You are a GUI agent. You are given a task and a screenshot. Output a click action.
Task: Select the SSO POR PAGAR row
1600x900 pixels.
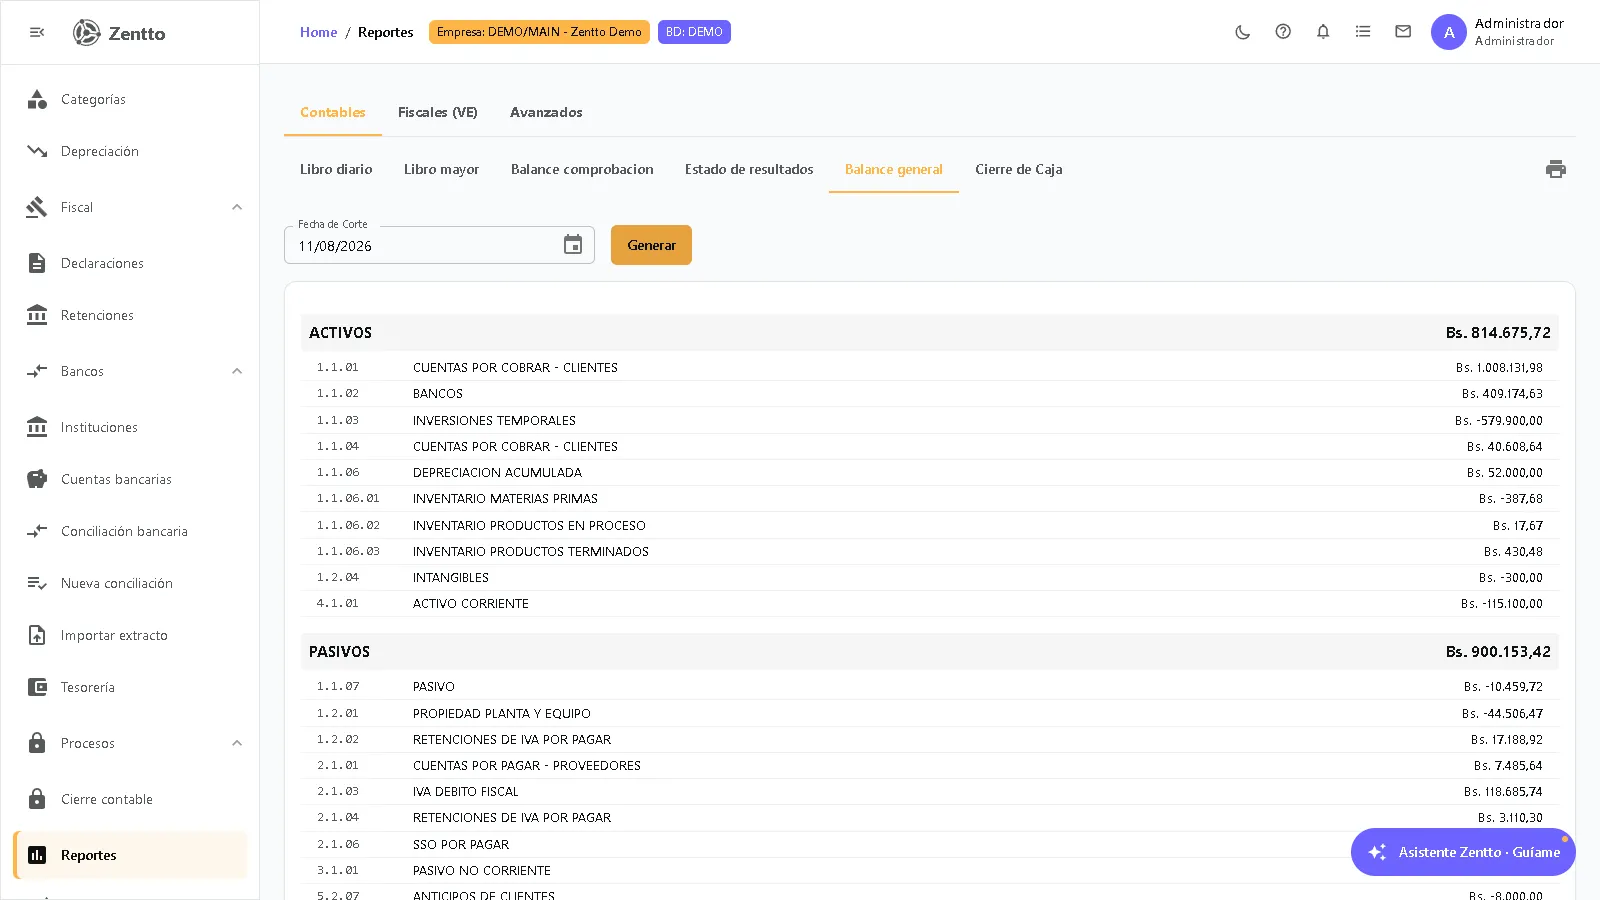[930, 844]
